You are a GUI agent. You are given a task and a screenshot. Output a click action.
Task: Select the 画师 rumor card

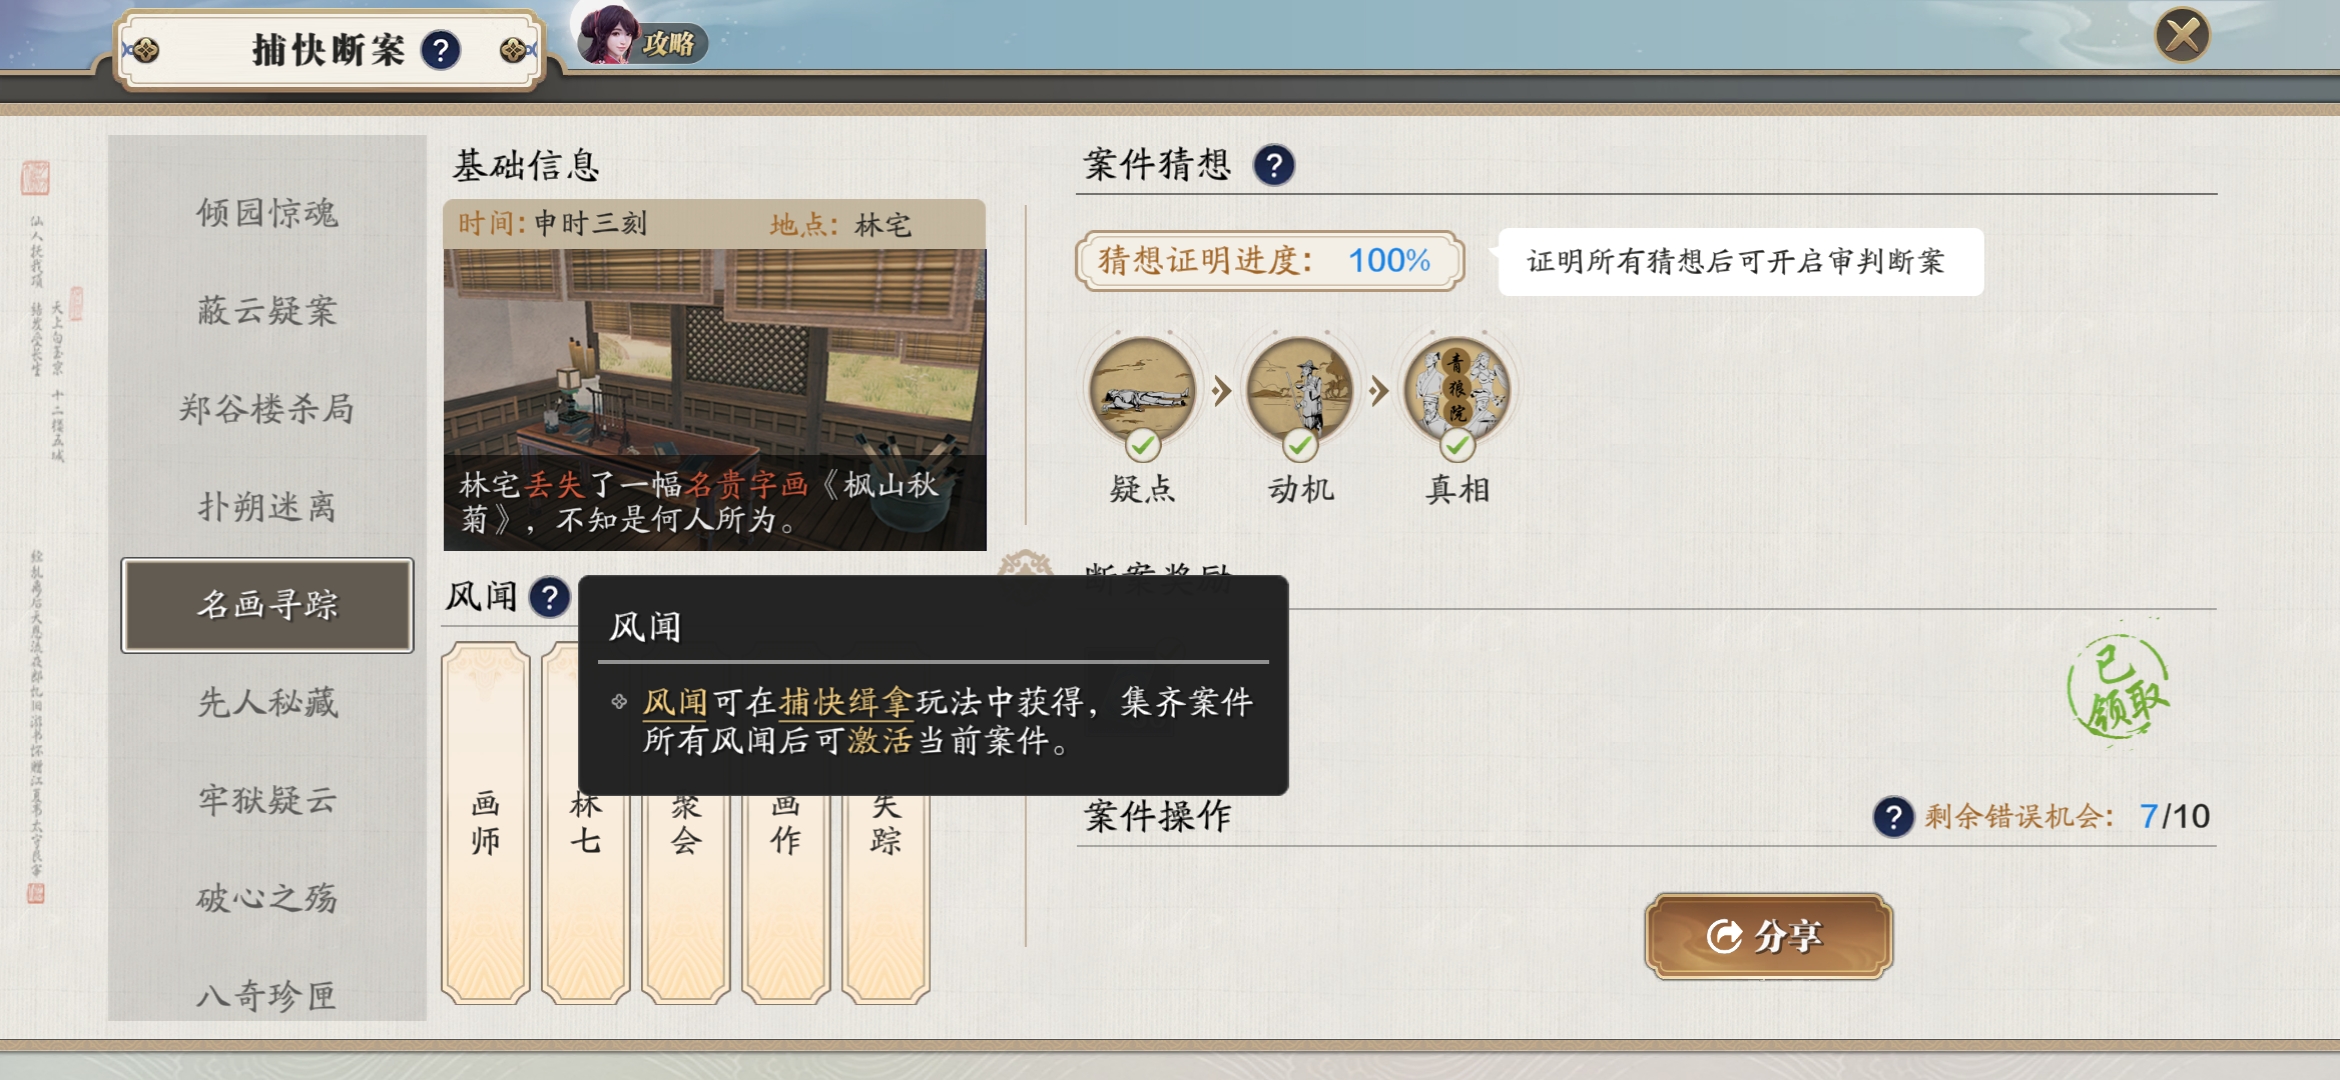485,822
